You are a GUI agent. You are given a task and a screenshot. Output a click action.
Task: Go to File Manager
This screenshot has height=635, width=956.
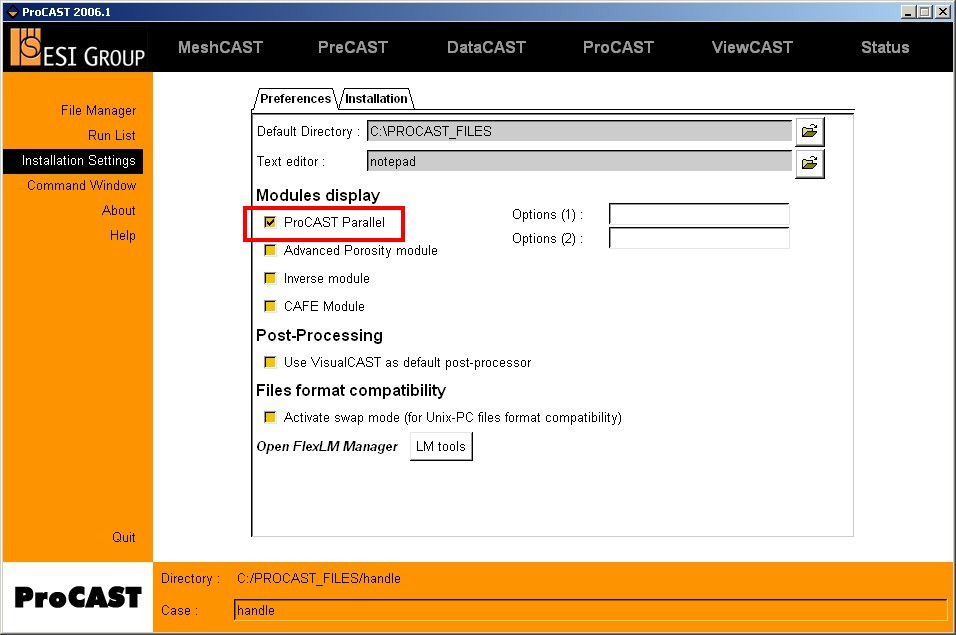pos(98,111)
